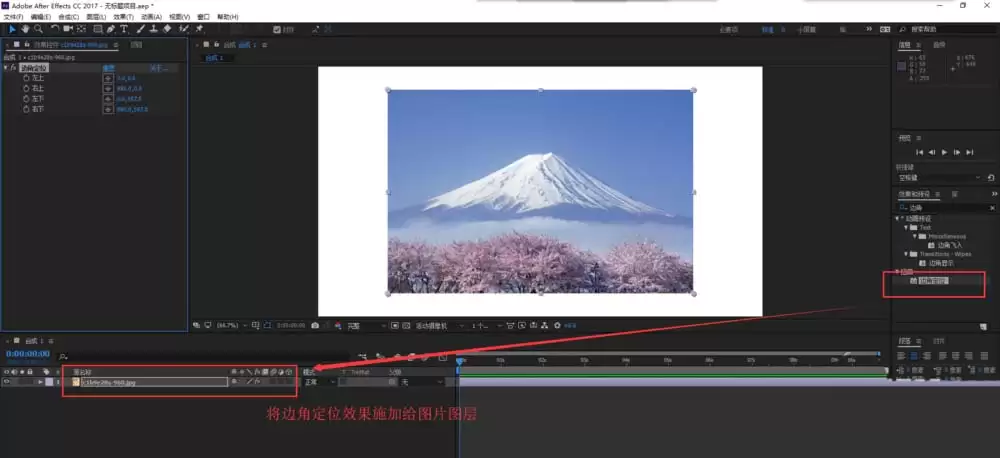The height and width of the screenshot is (458, 1000).
Task: Select the Puppet Pin tool
Action: click(x=199, y=29)
